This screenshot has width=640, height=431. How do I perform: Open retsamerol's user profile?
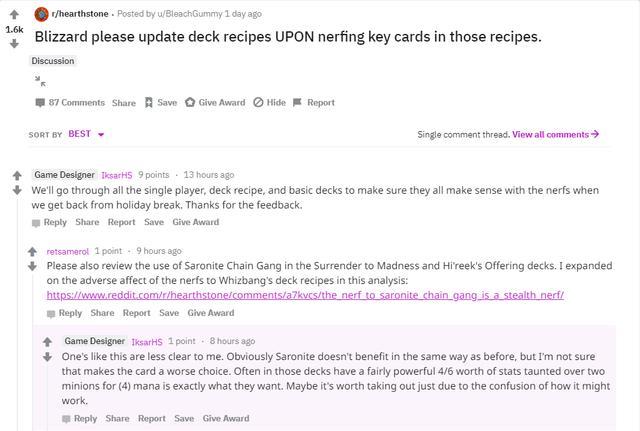[67, 251]
